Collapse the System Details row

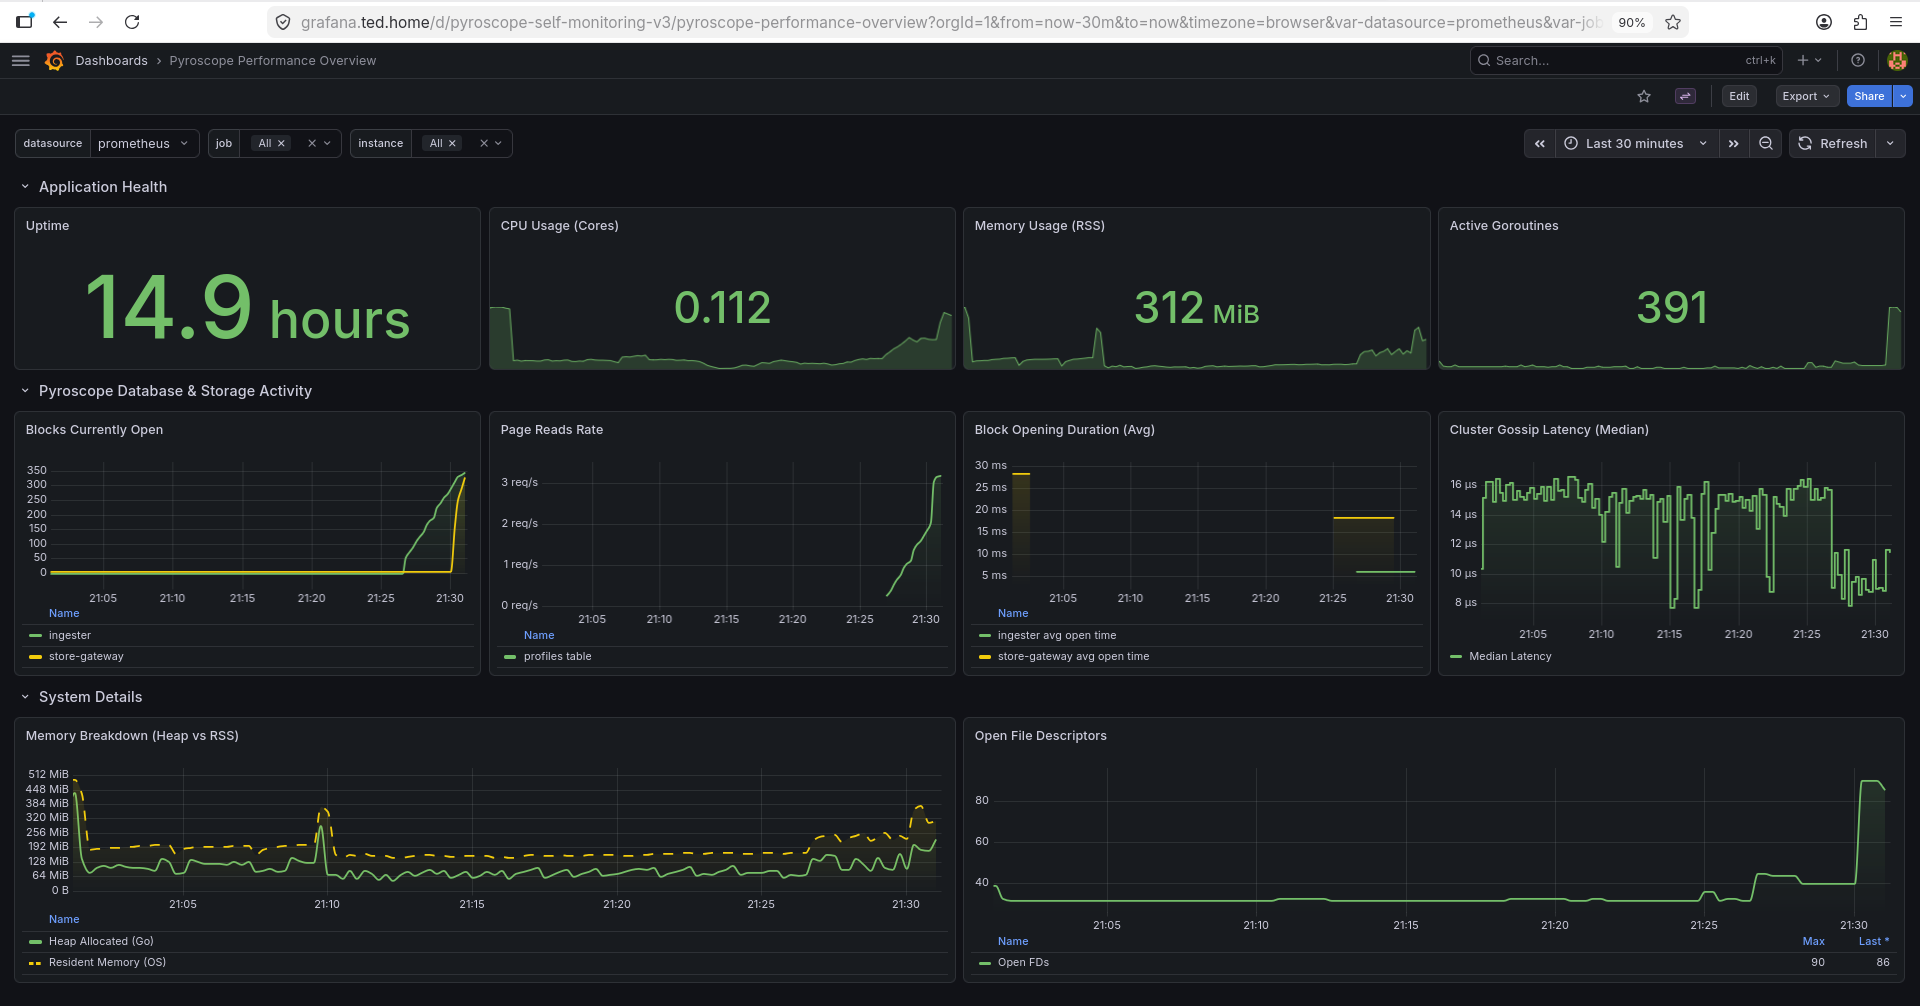click(x=25, y=697)
